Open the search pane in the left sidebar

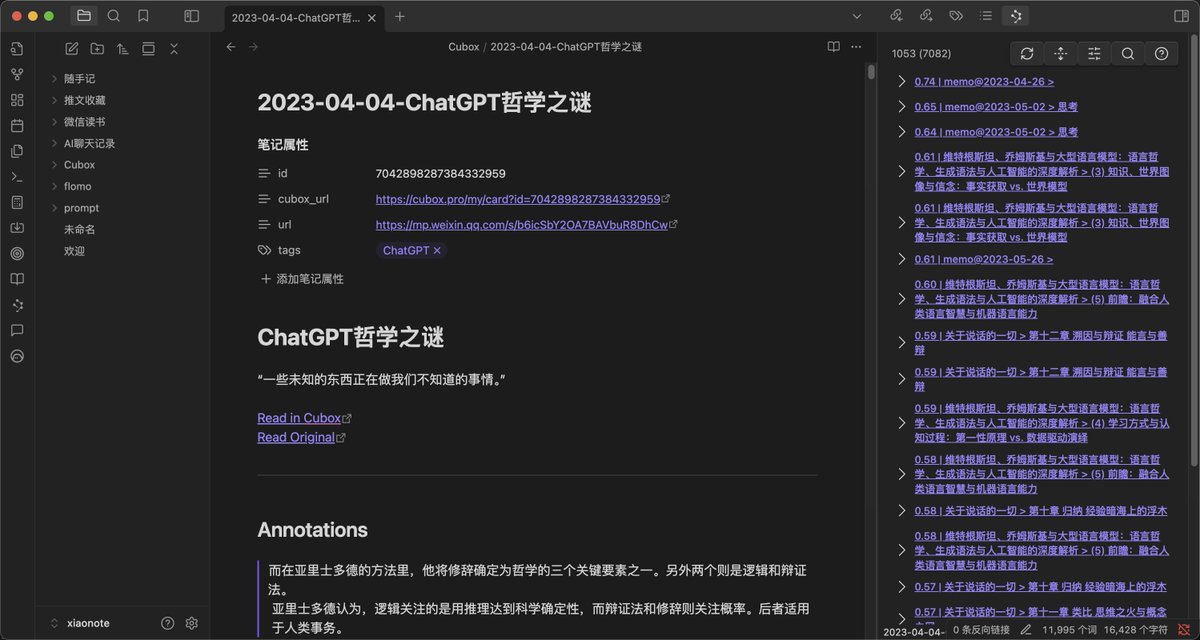coord(114,16)
